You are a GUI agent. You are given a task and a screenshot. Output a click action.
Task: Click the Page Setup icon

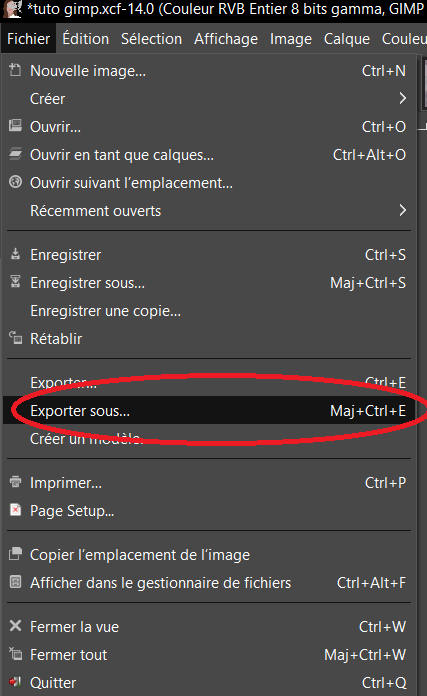(x=16, y=510)
